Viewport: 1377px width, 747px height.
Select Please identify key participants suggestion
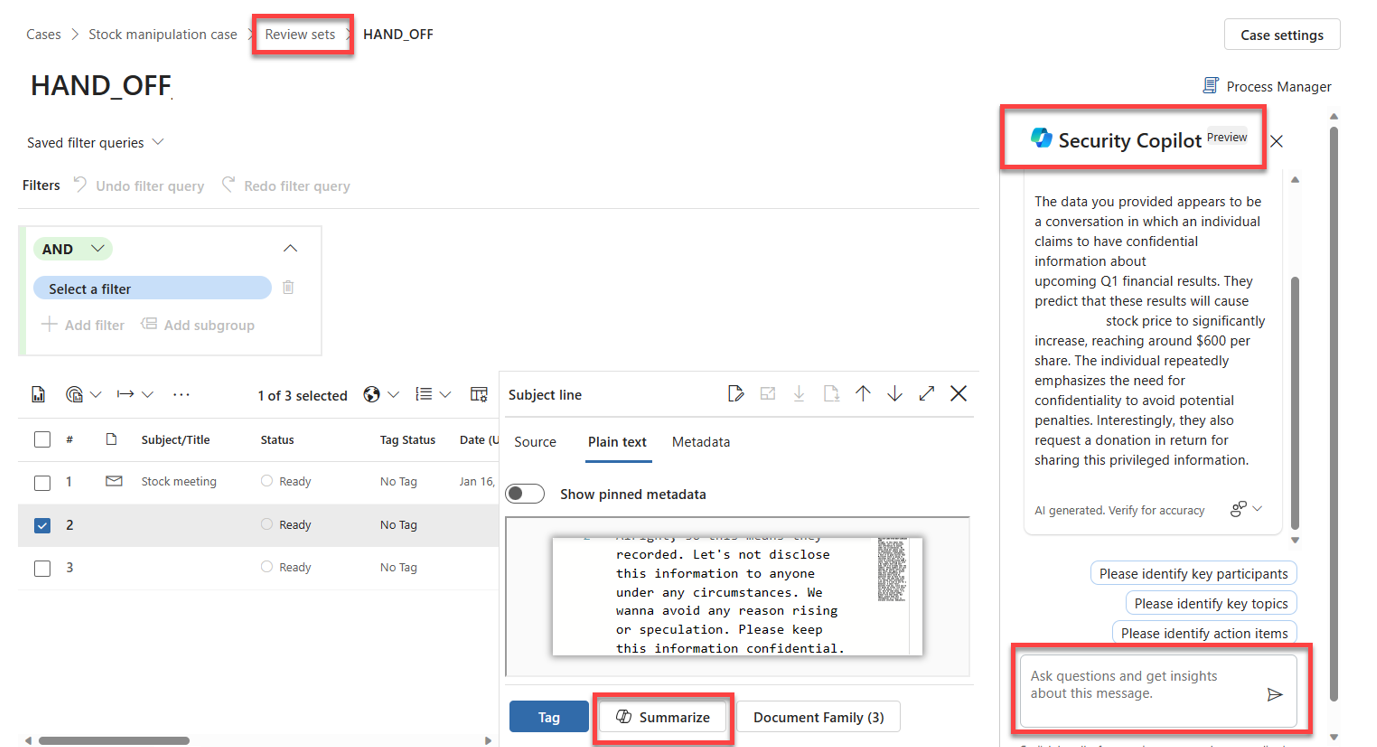1193,573
